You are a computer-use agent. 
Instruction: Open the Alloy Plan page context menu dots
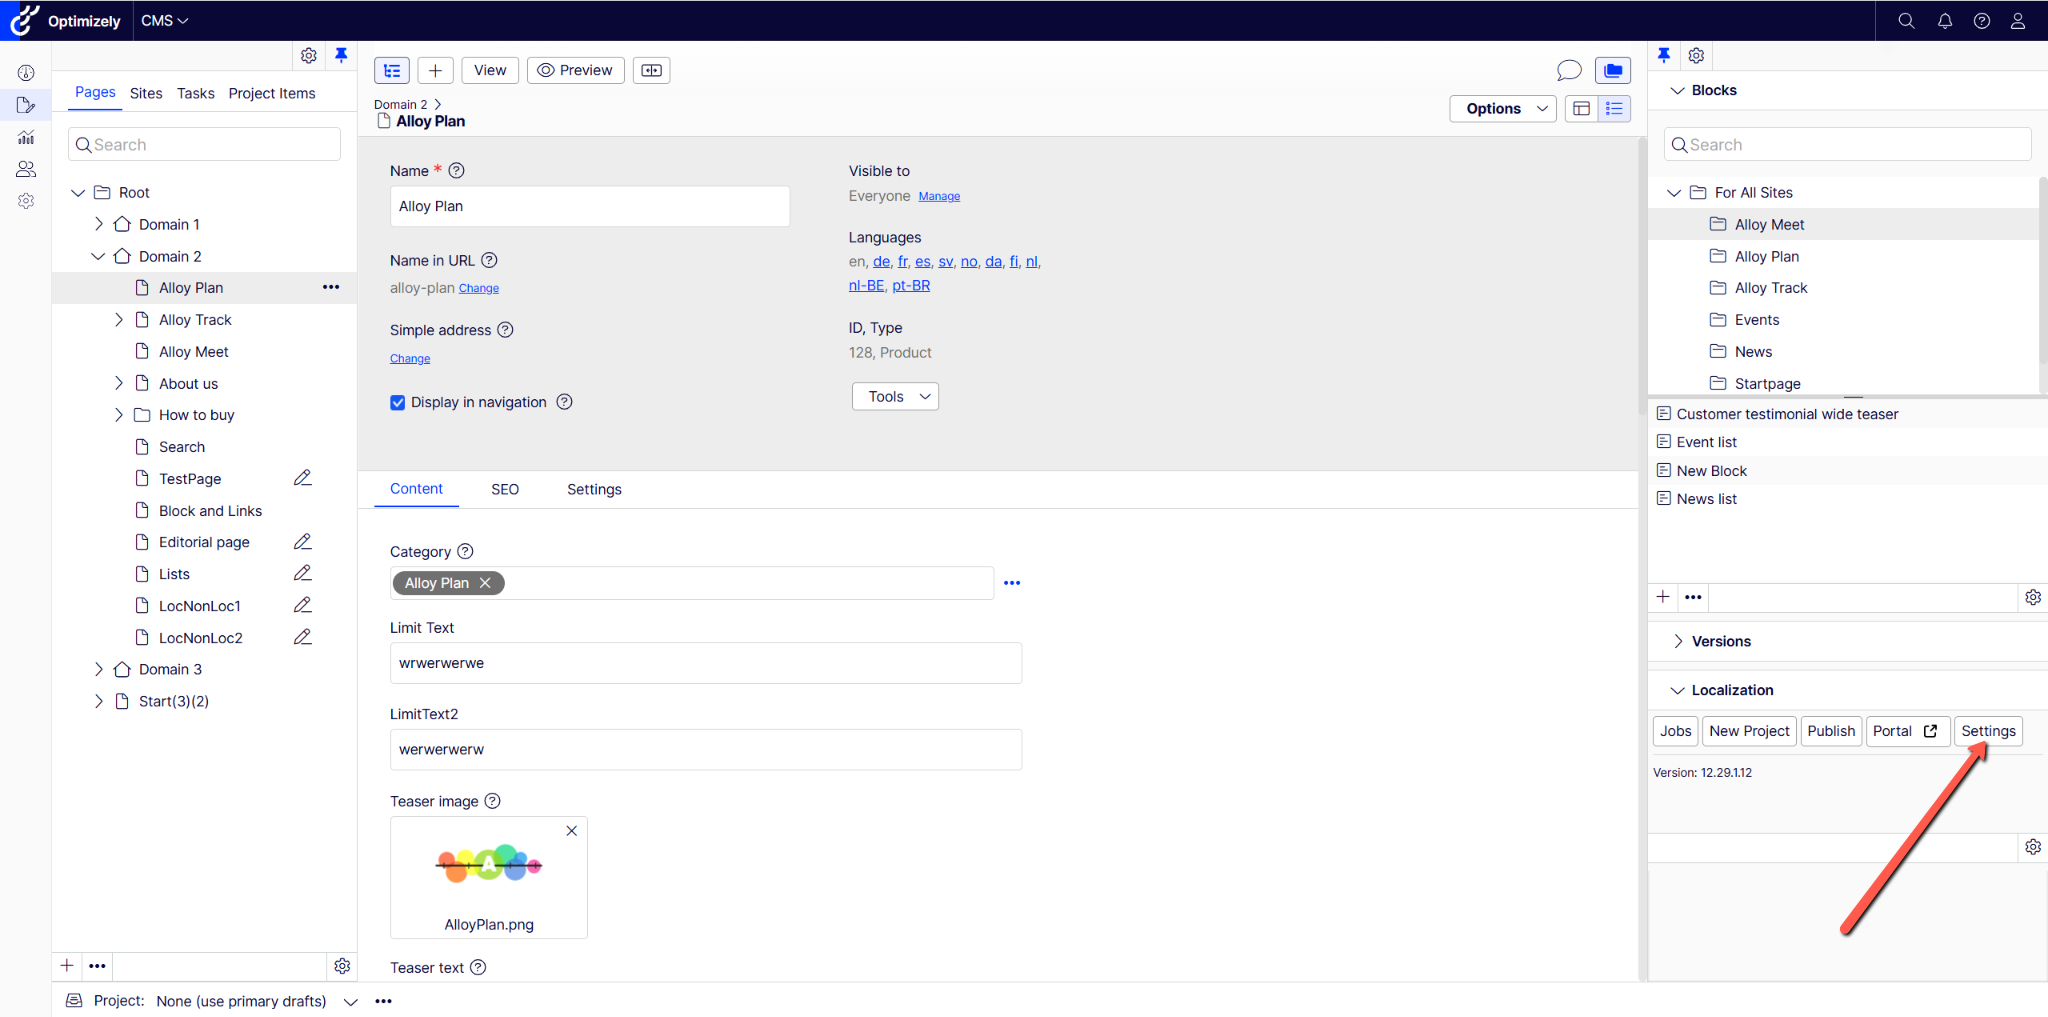[331, 287]
